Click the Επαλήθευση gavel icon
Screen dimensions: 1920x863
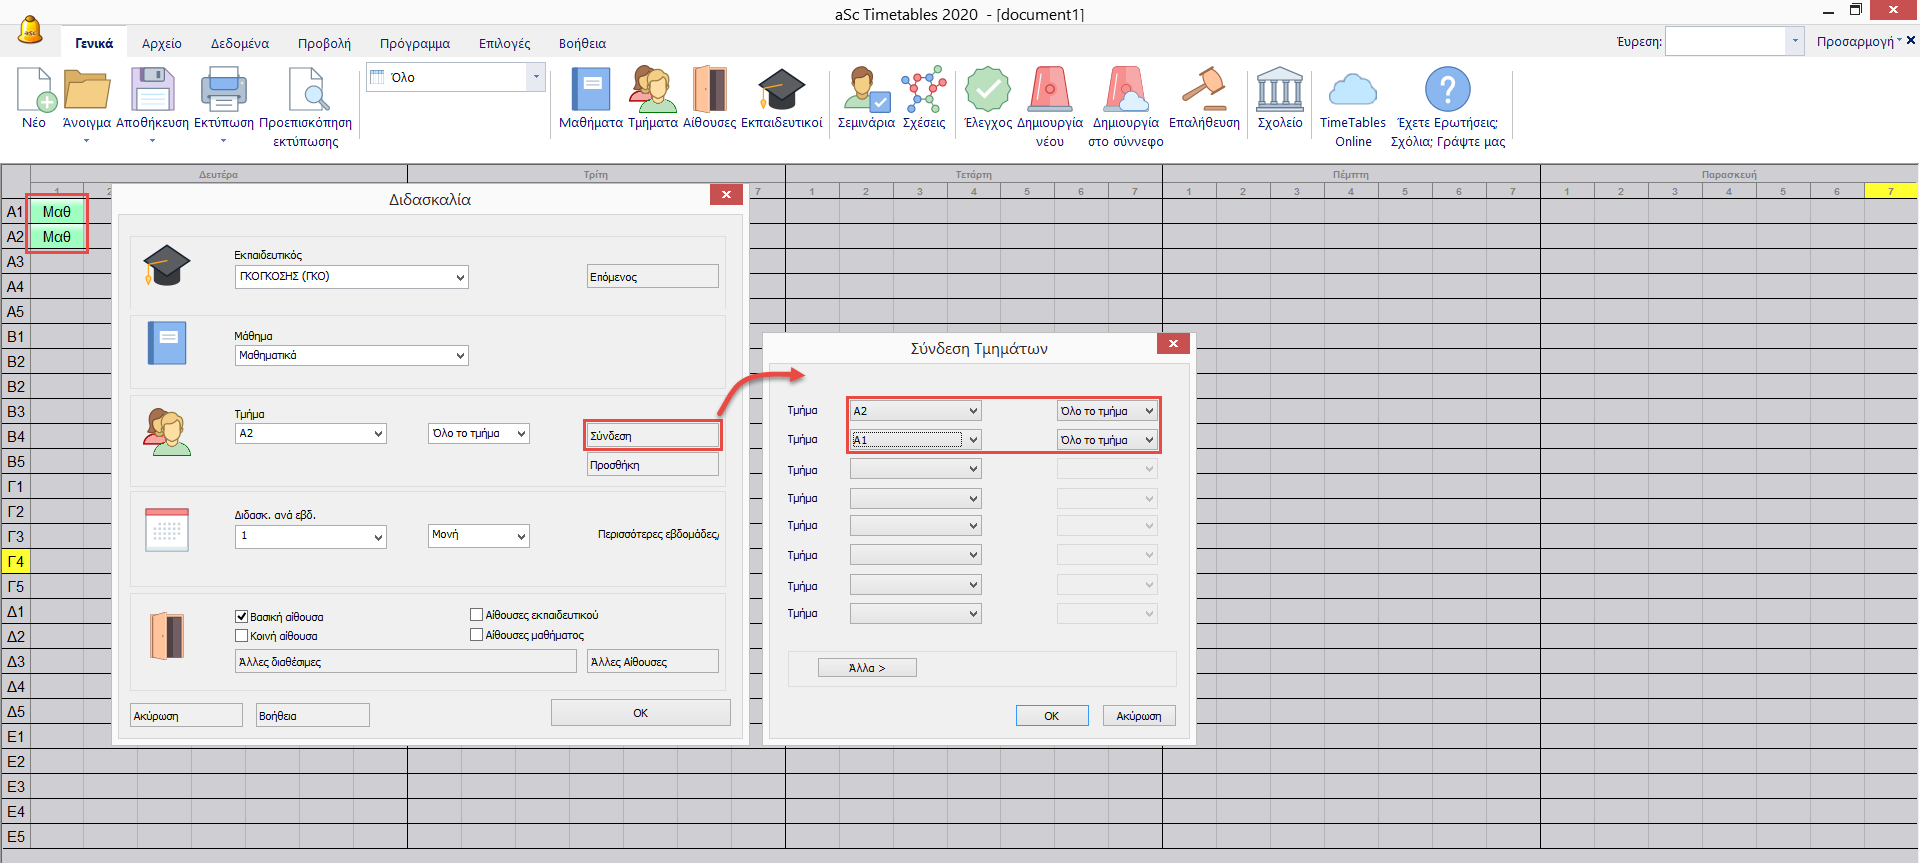click(1204, 91)
